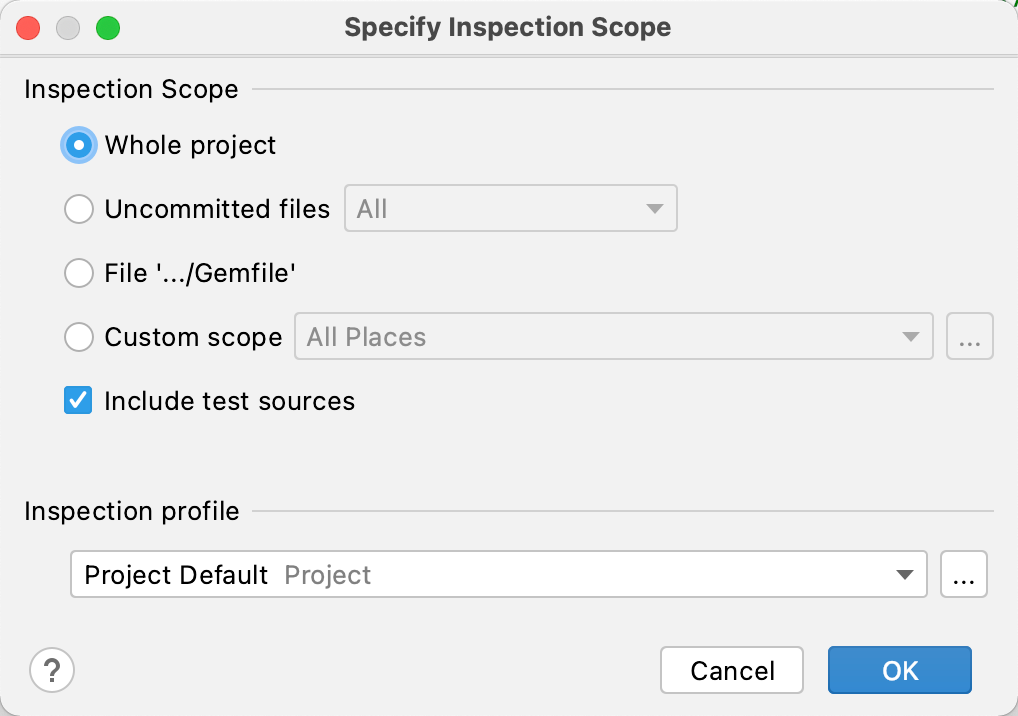
Task: Uncheck Include test sources
Action: point(78,401)
